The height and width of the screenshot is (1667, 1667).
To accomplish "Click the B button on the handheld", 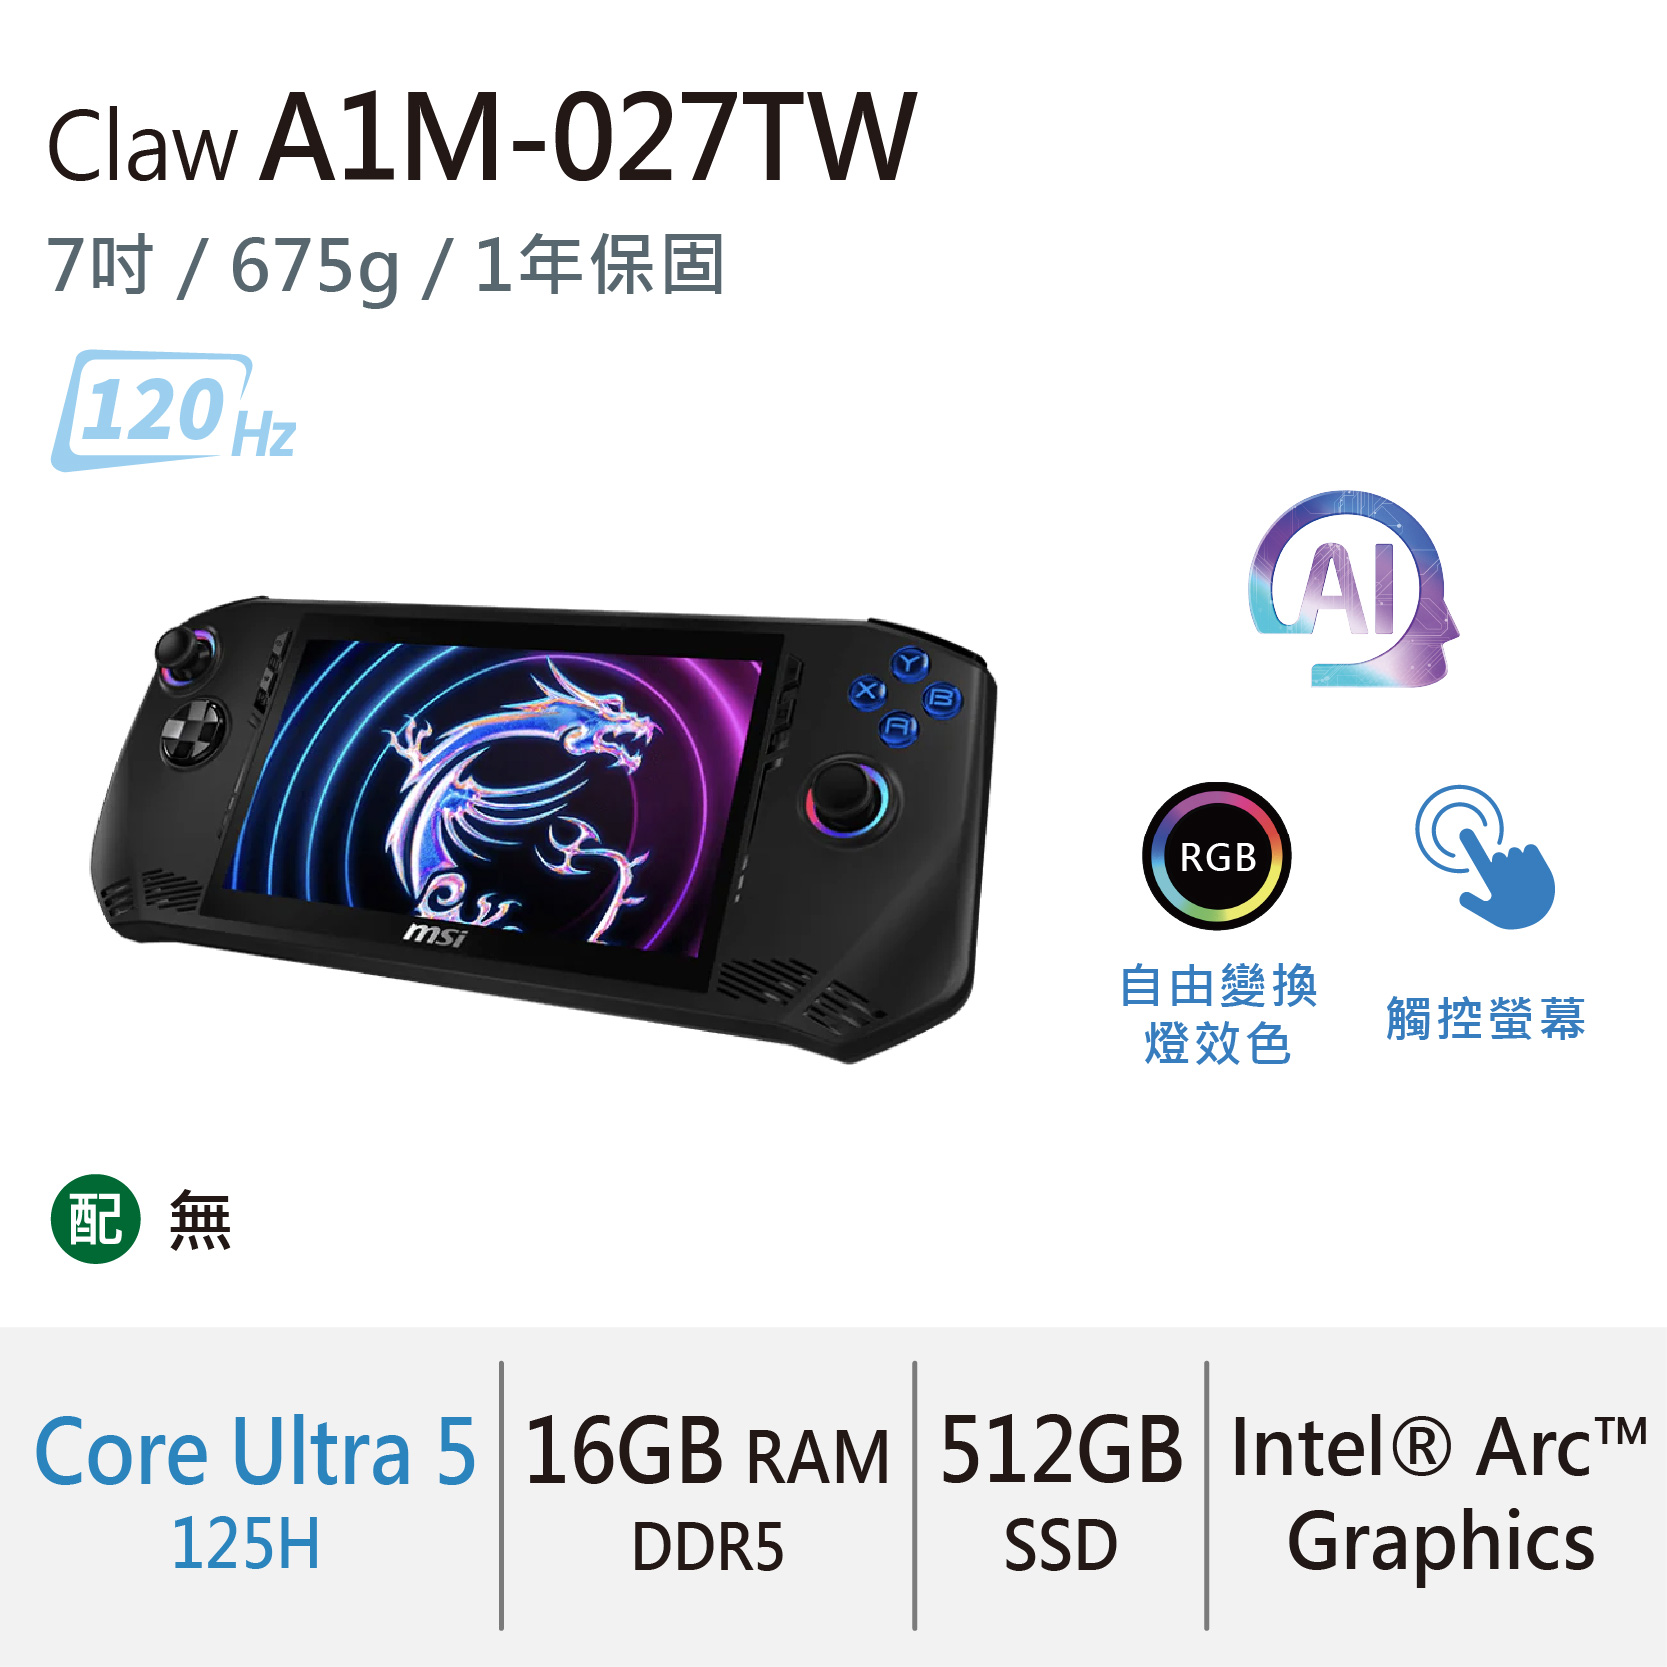I will tap(942, 698).
